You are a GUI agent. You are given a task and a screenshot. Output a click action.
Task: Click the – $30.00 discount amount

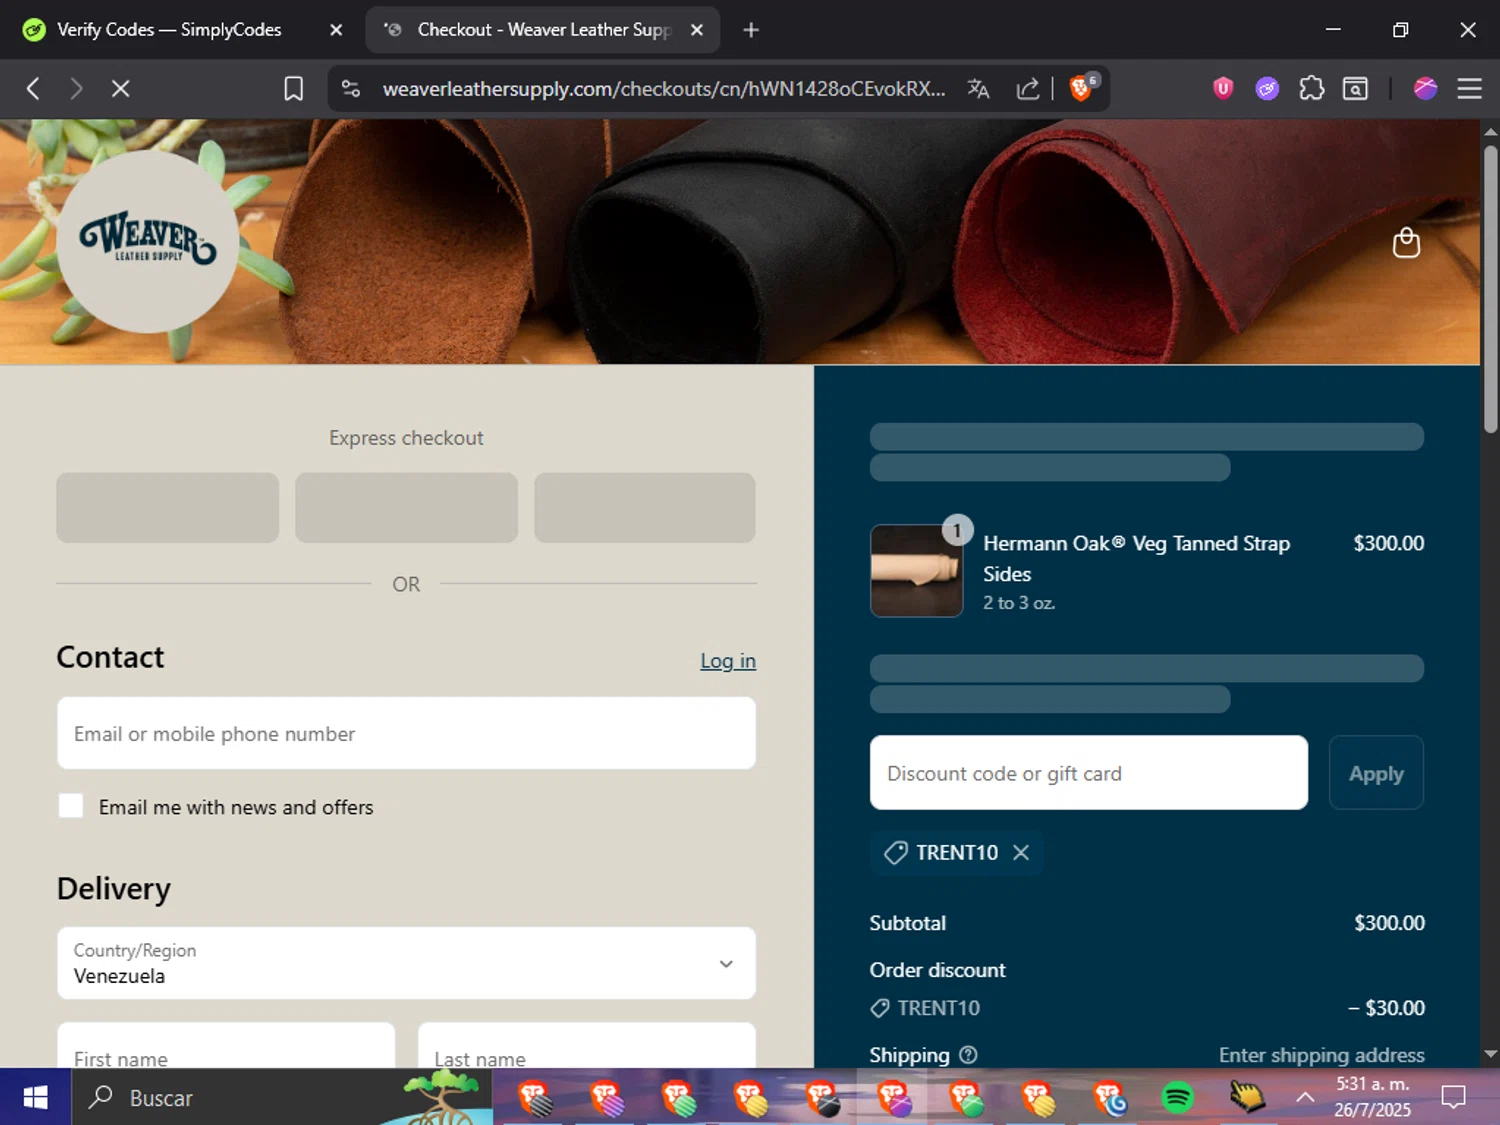tap(1386, 1008)
